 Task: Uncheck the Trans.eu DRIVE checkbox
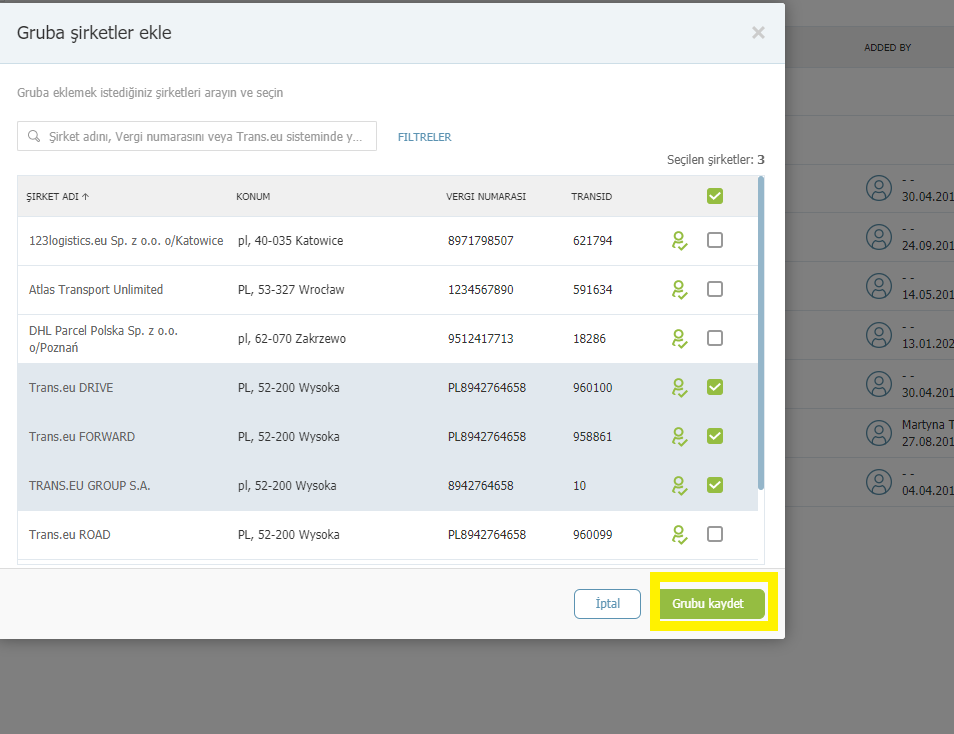715,387
